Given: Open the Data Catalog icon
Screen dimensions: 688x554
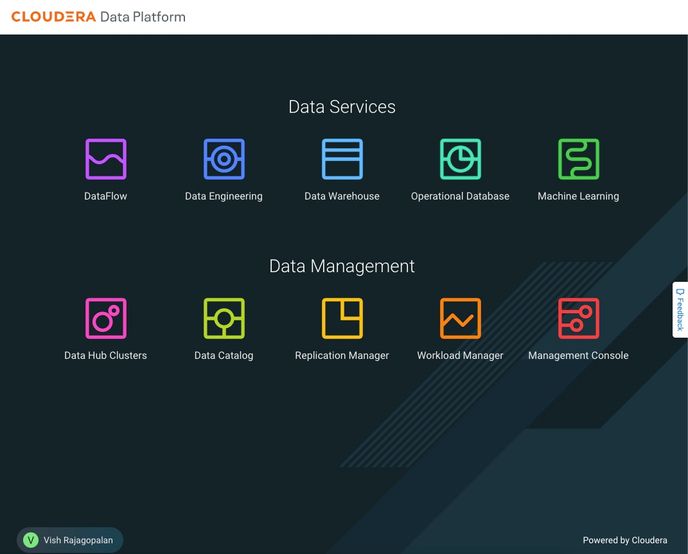Looking at the screenshot, I should (224, 318).
